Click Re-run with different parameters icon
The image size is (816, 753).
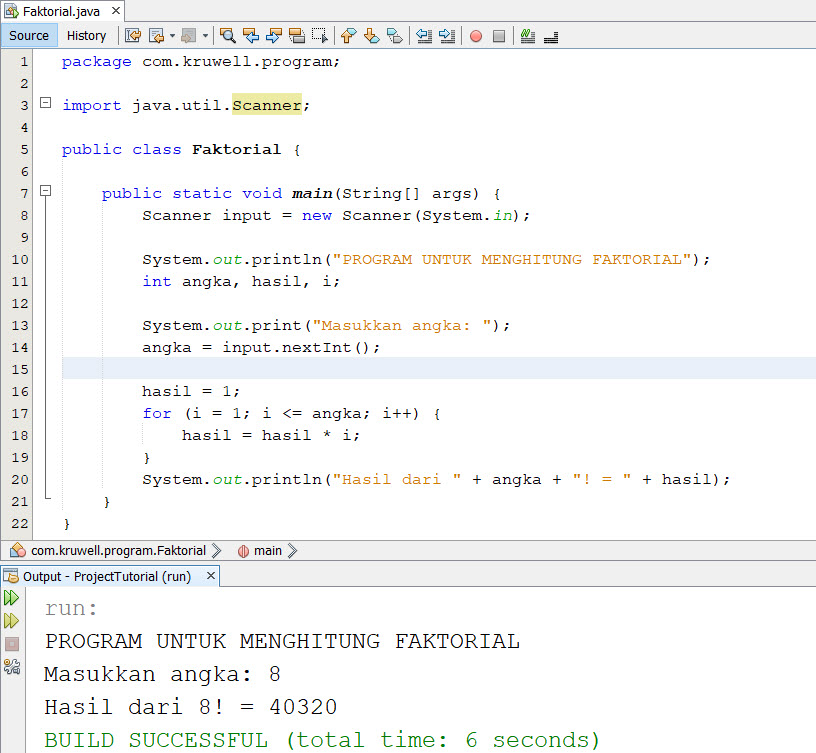pyautogui.click(x=11, y=621)
